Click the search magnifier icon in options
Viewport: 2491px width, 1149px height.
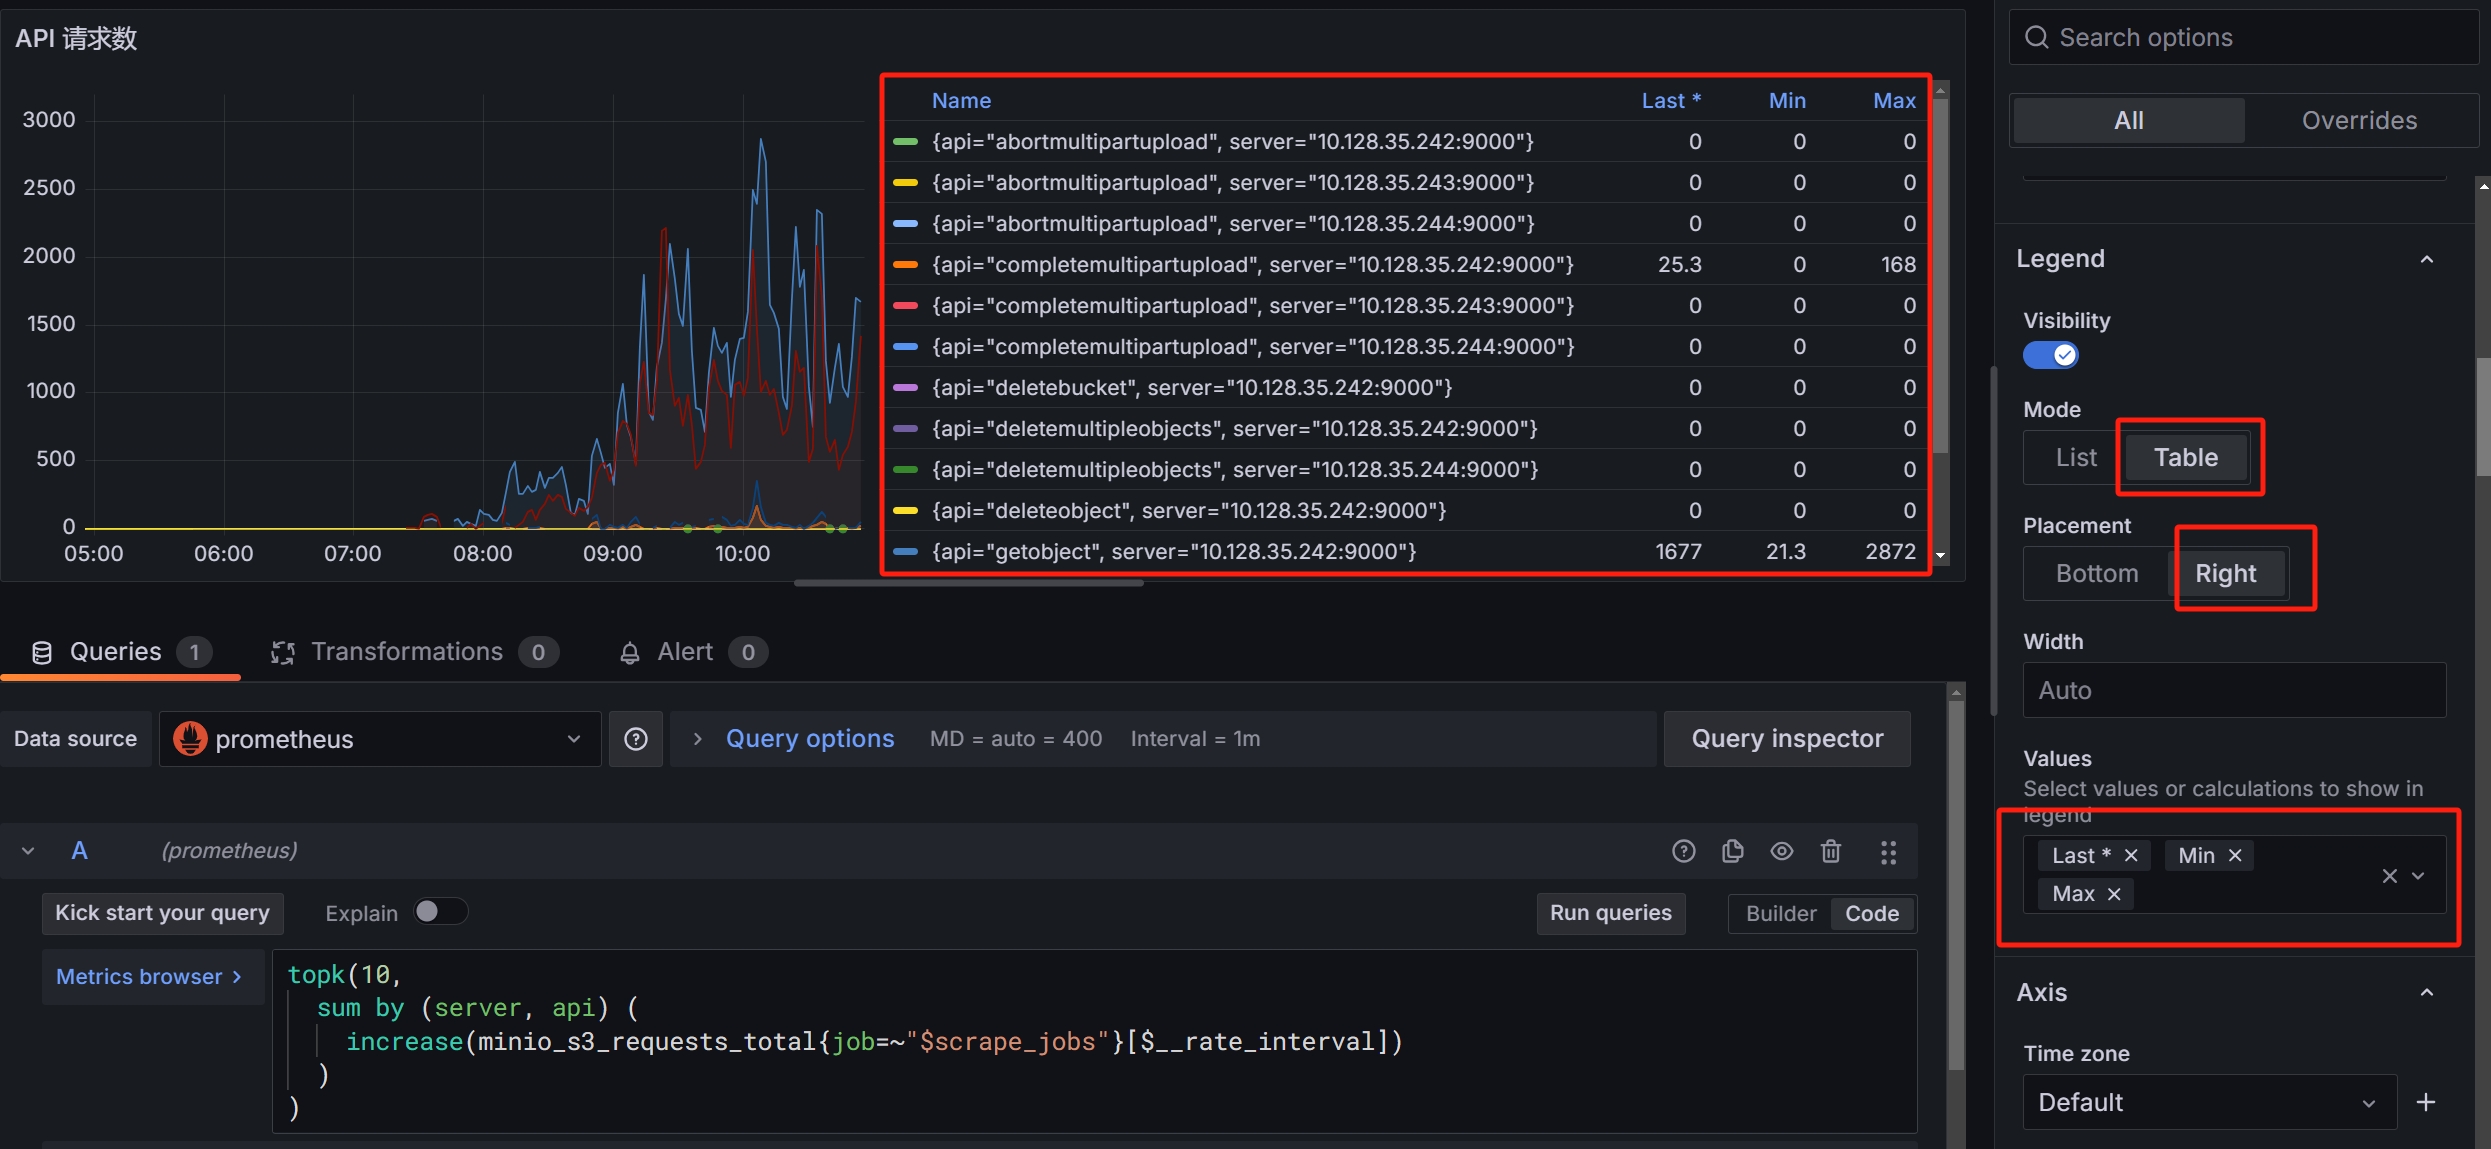[x=2036, y=37]
